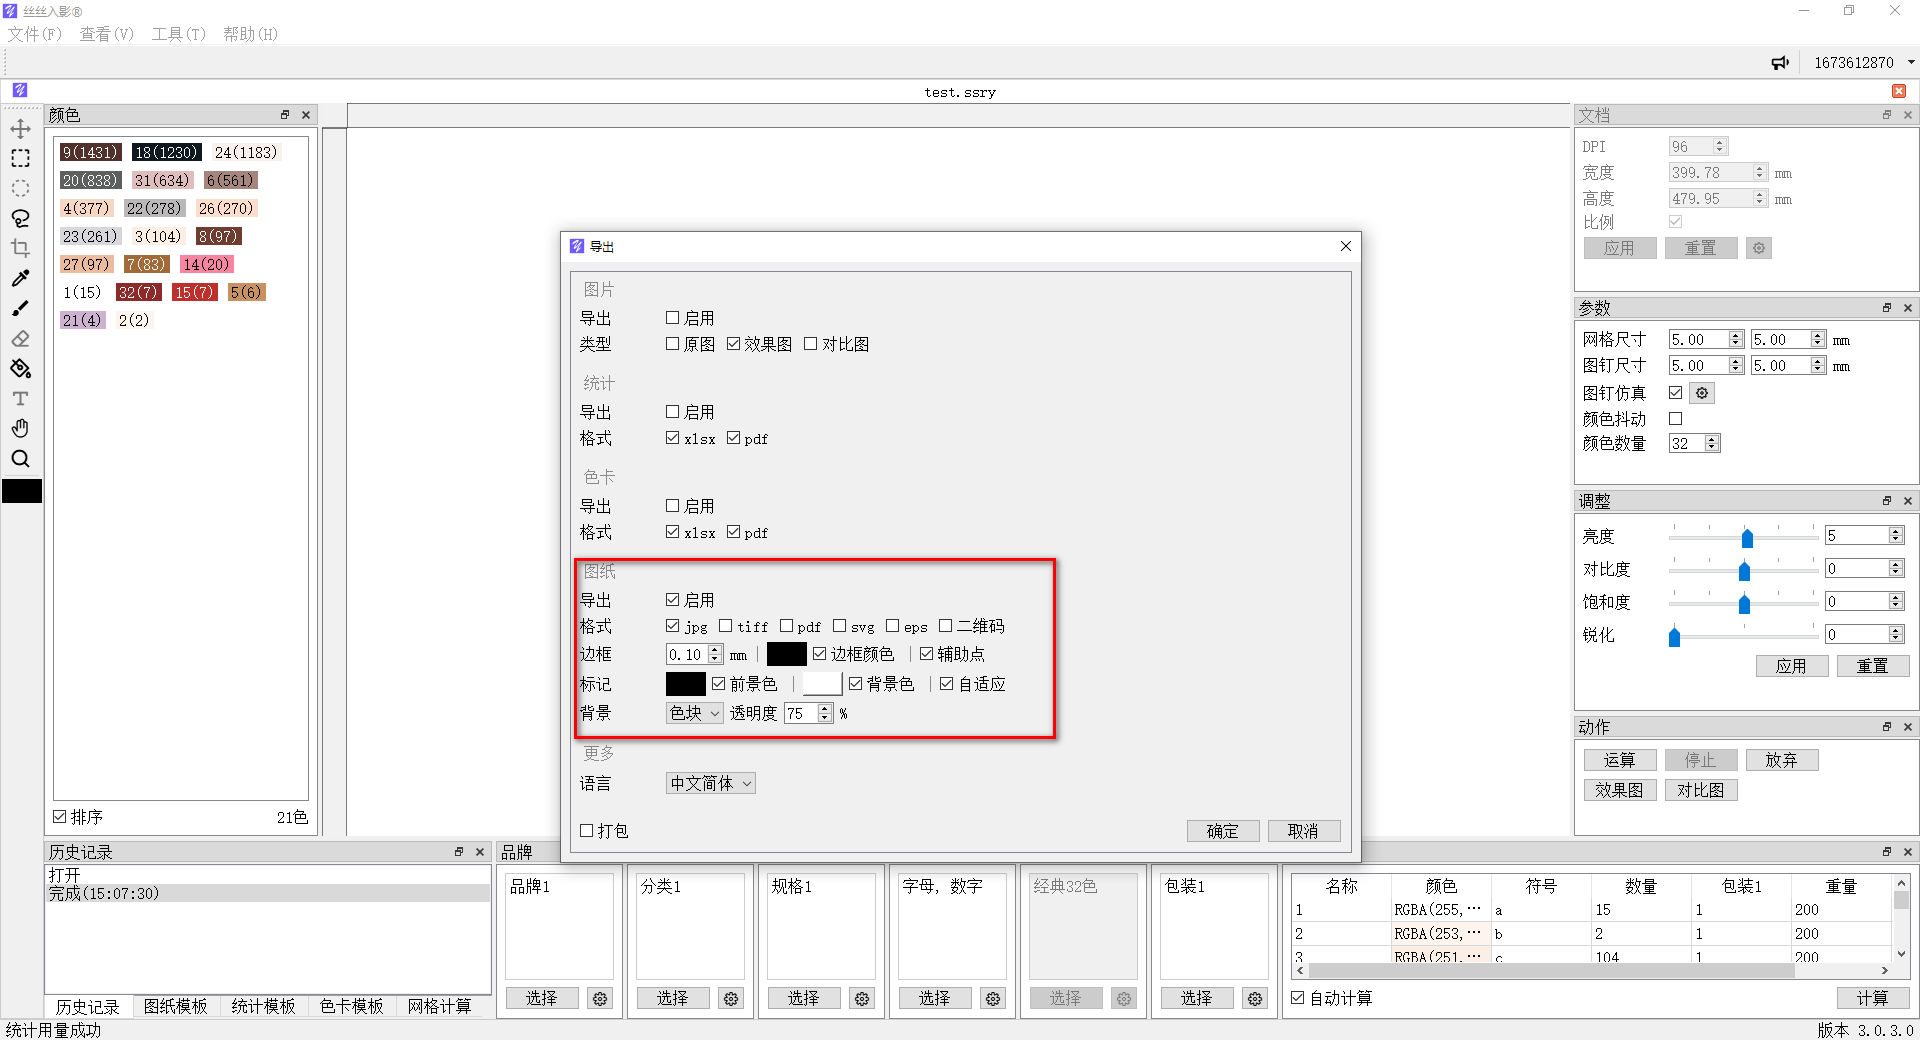Open the announcement megaphone icon
The width and height of the screenshot is (1920, 1040).
1780,63
